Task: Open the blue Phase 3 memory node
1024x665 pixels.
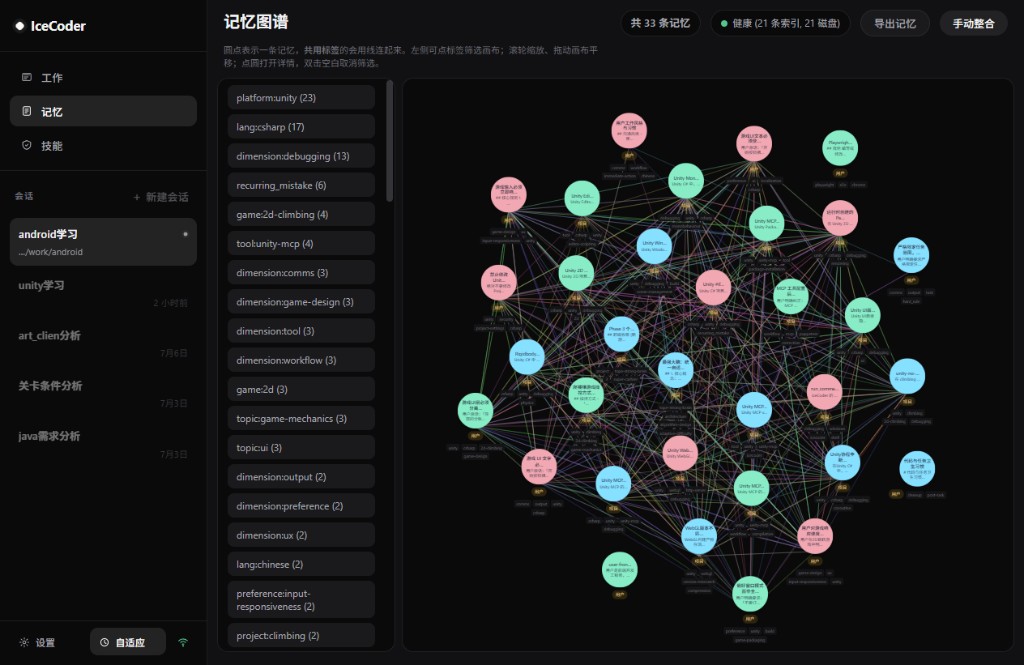Action: [x=621, y=333]
